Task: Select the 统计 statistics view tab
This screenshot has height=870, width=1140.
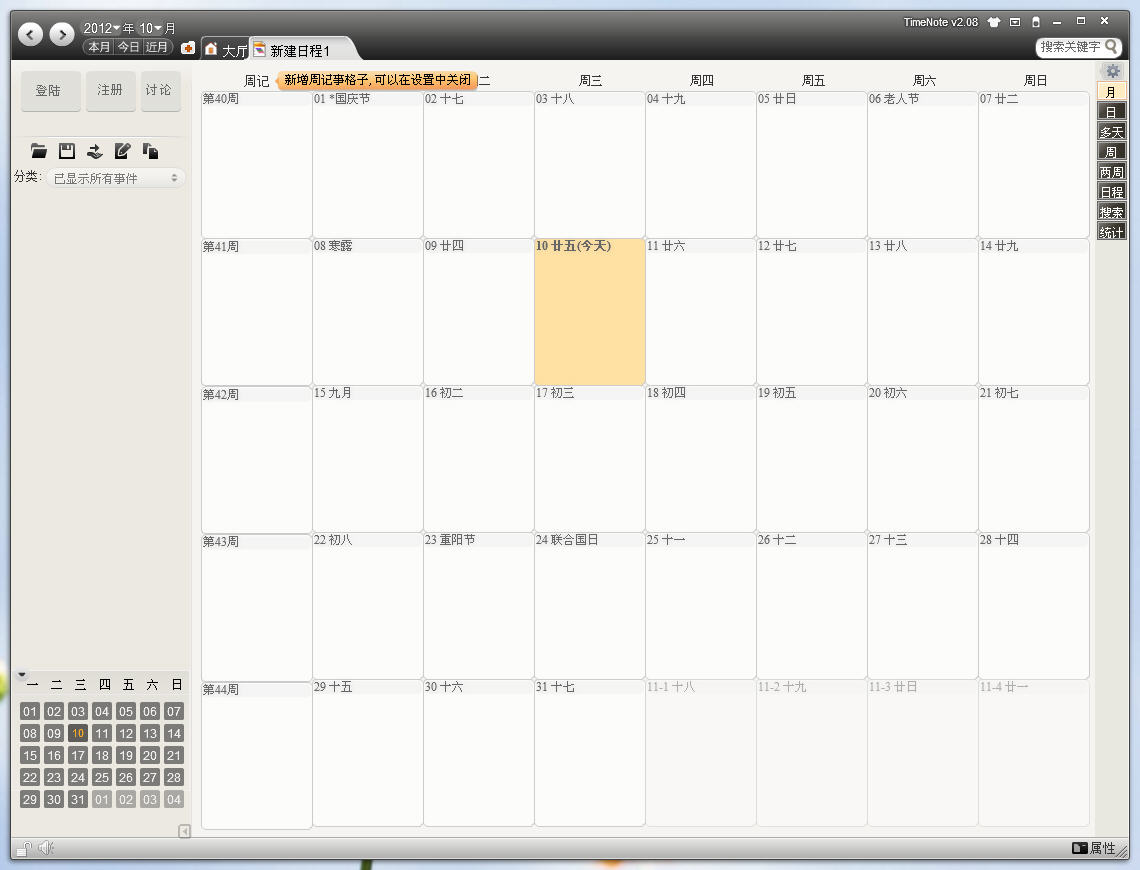Action: 1111,233
